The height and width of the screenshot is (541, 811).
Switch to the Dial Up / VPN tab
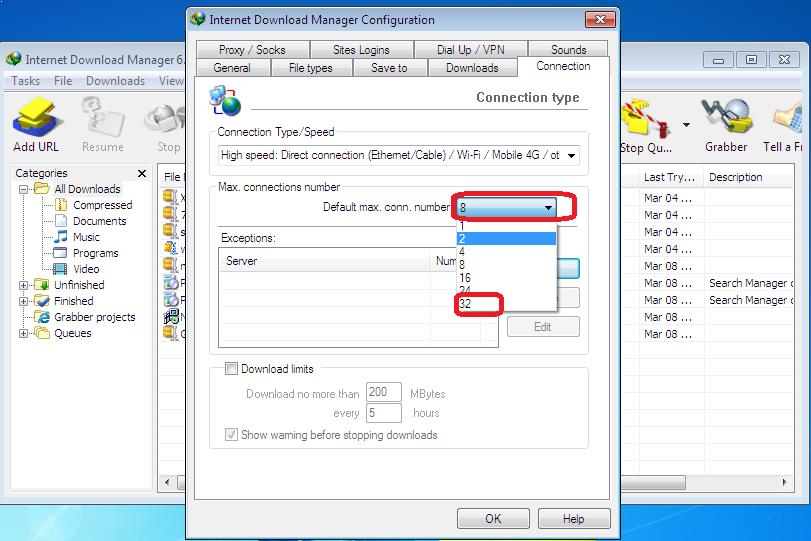pos(471,50)
